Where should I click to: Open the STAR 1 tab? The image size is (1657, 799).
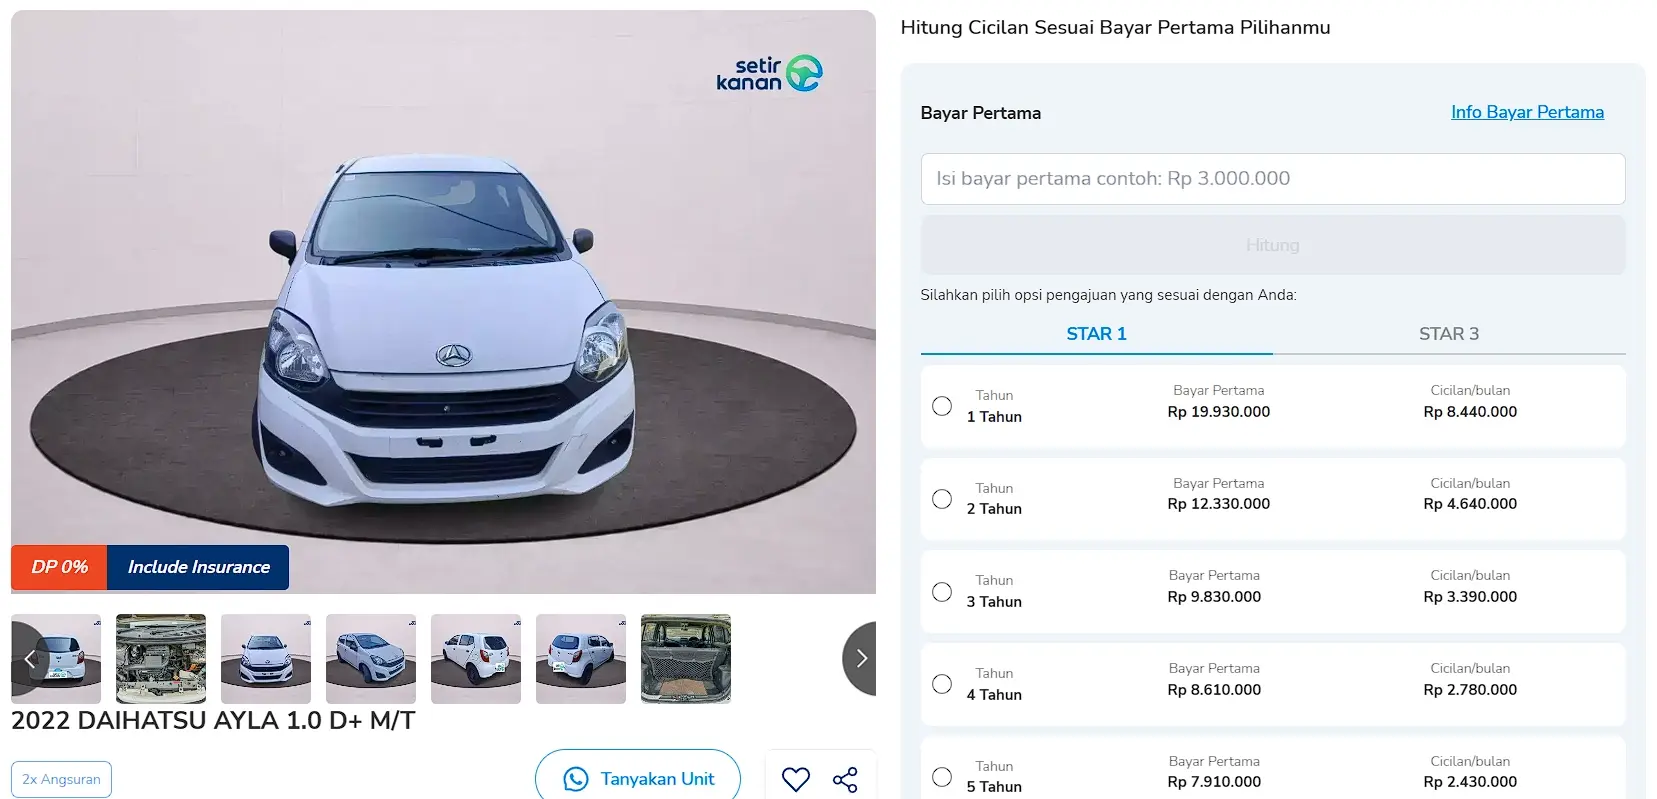(x=1096, y=334)
